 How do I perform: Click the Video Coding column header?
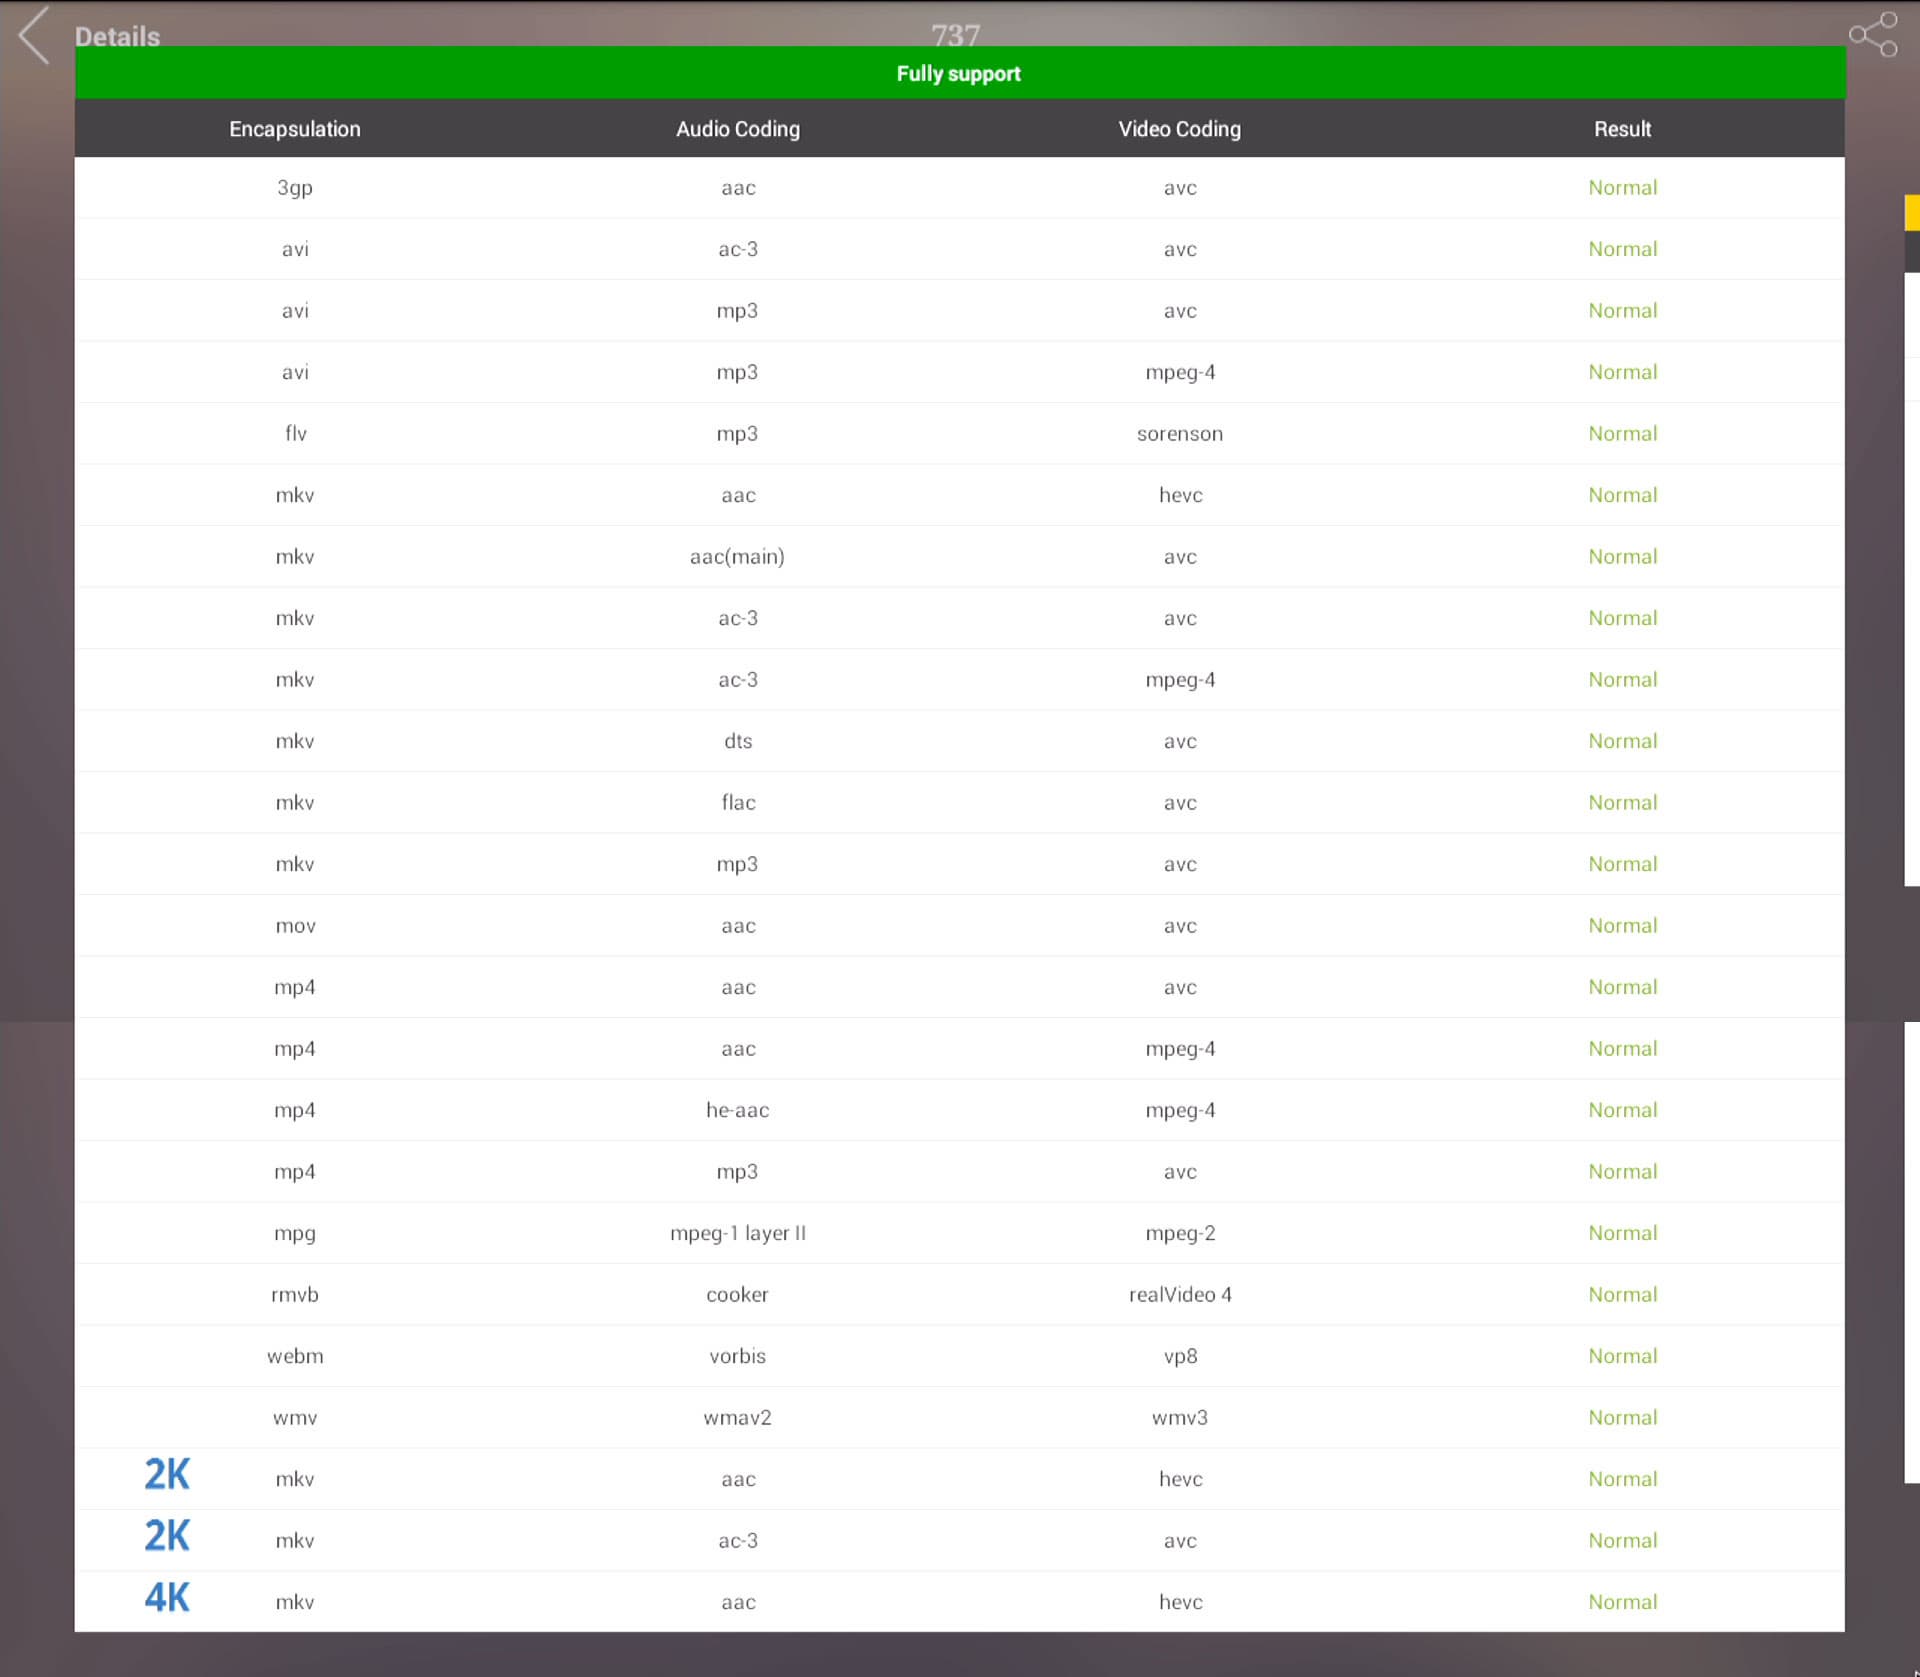pyautogui.click(x=1179, y=129)
